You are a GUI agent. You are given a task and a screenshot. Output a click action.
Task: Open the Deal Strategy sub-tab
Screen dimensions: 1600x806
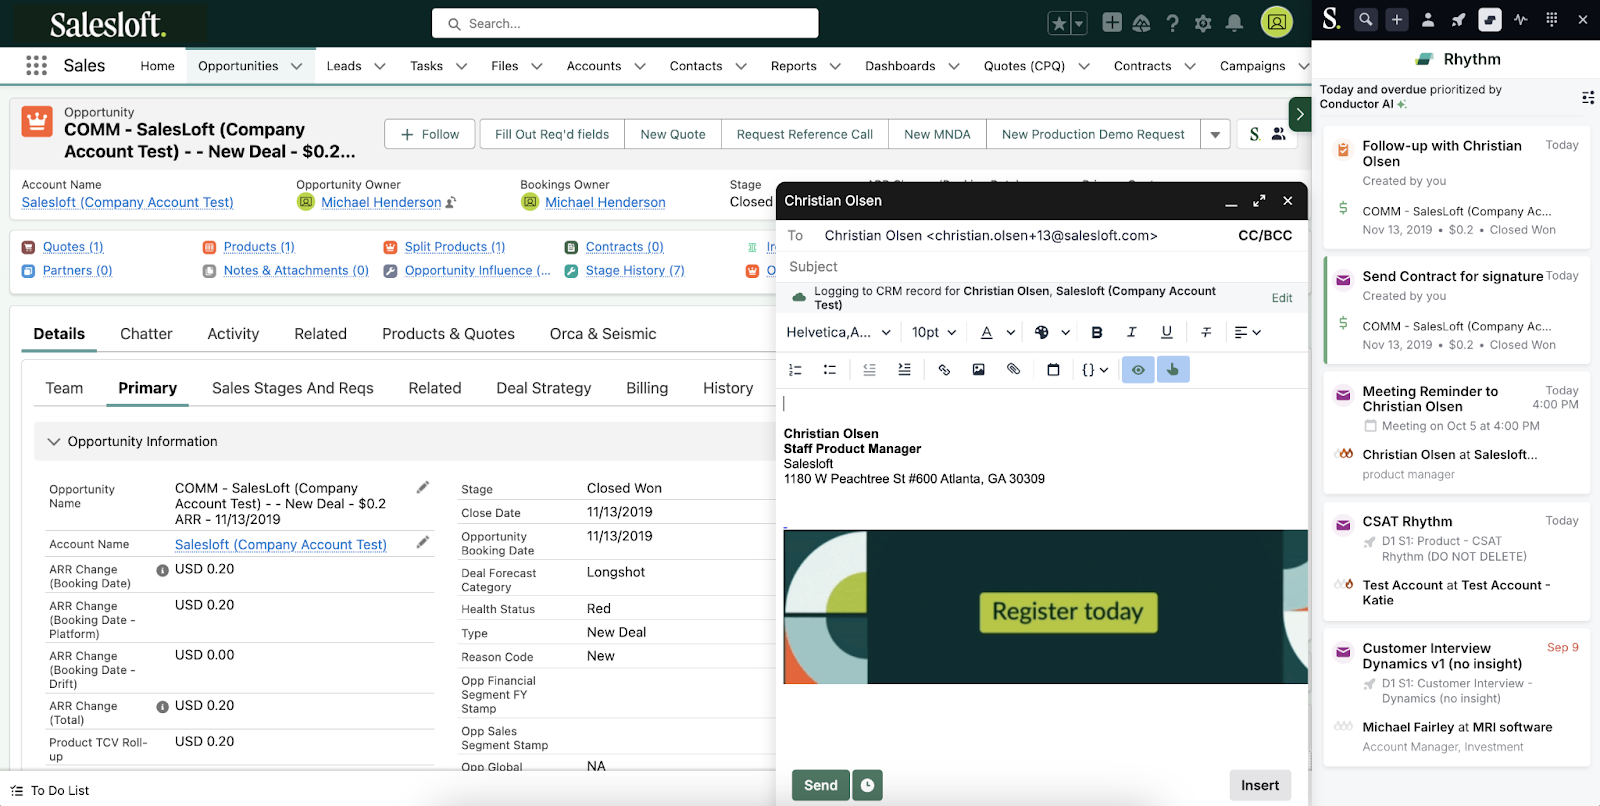tap(543, 388)
